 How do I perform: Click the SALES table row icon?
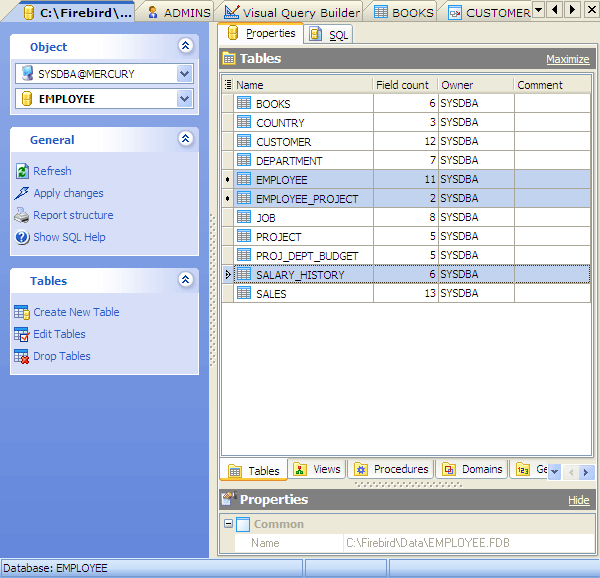(244, 293)
